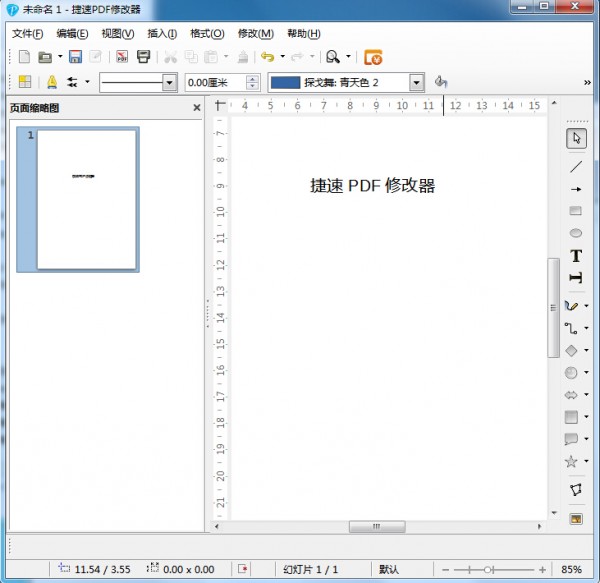Select the Rectangle shape tool

(575, 211)
